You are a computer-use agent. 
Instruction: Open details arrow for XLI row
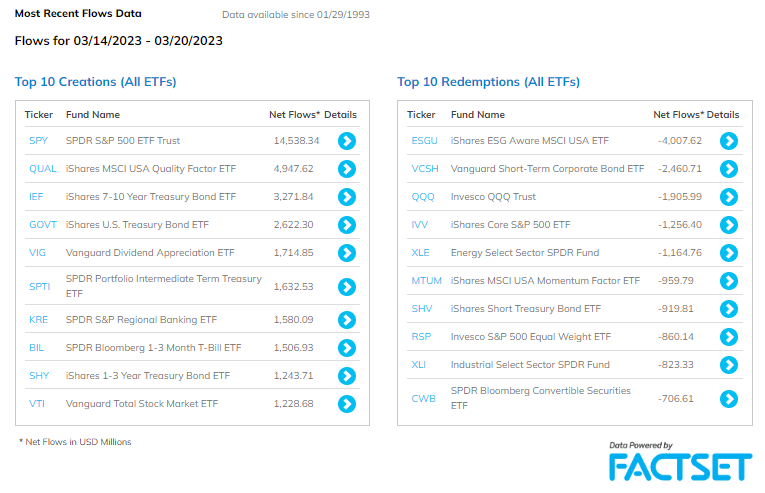[729, 365]
